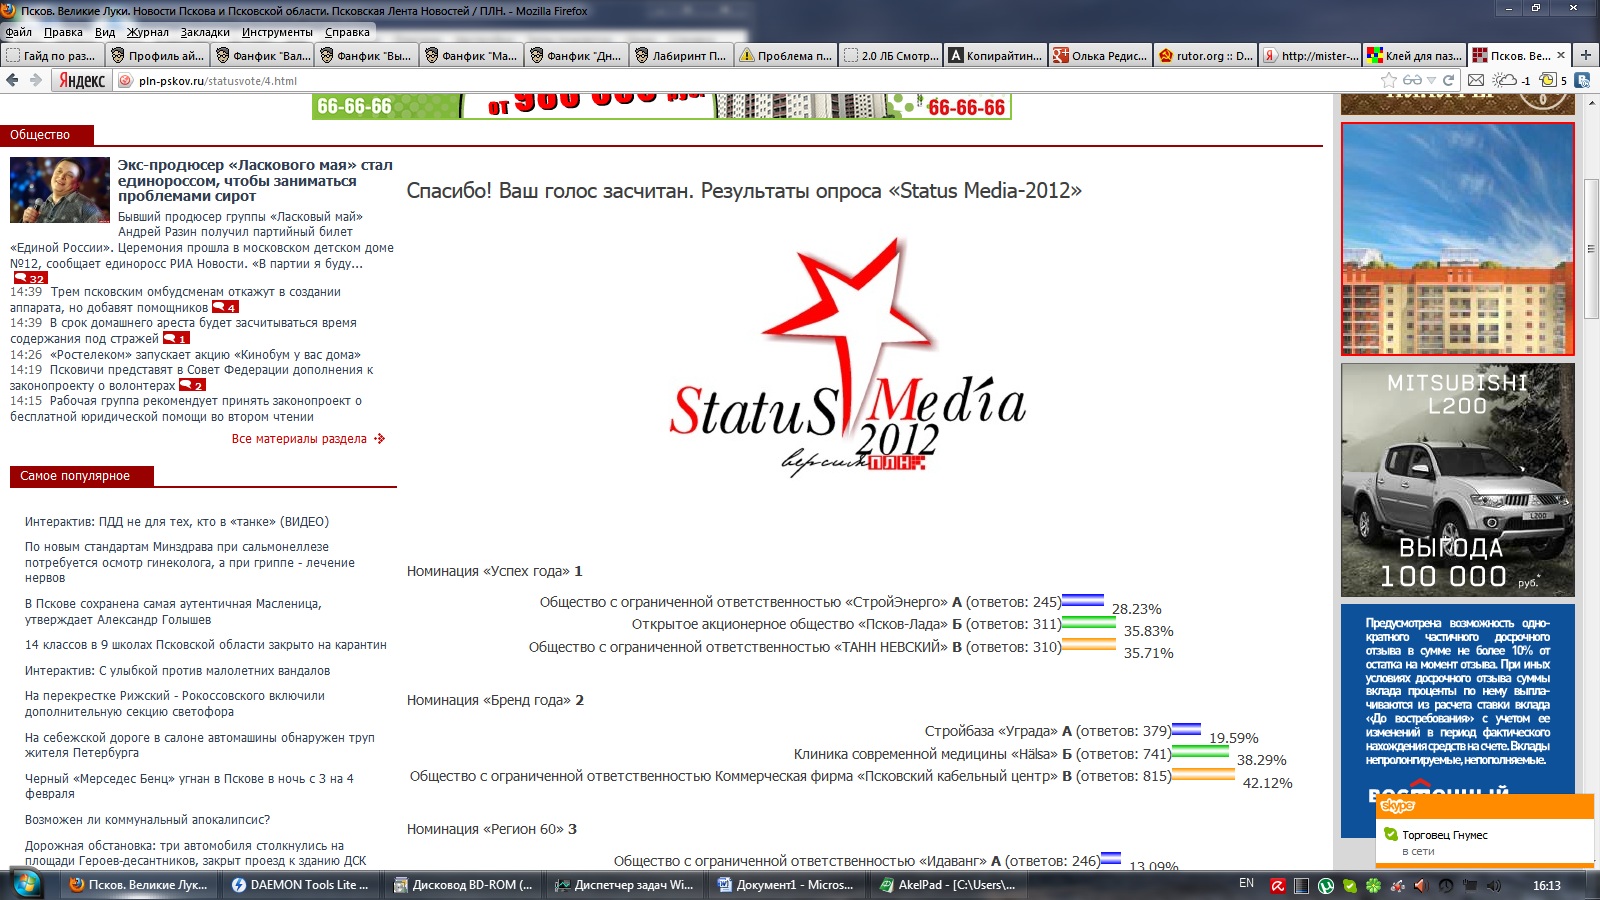This screenshot has height=900, width=1600.
Task: Click the ICQ green flower tray icon
Action: pyautogui.click(x=1374, y=885)
